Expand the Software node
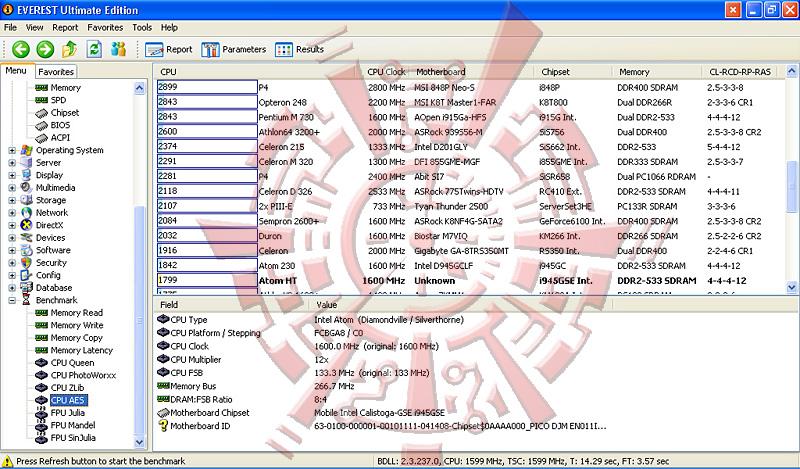The height and width of the screenshot is (469, 800). tap(12, 250)
